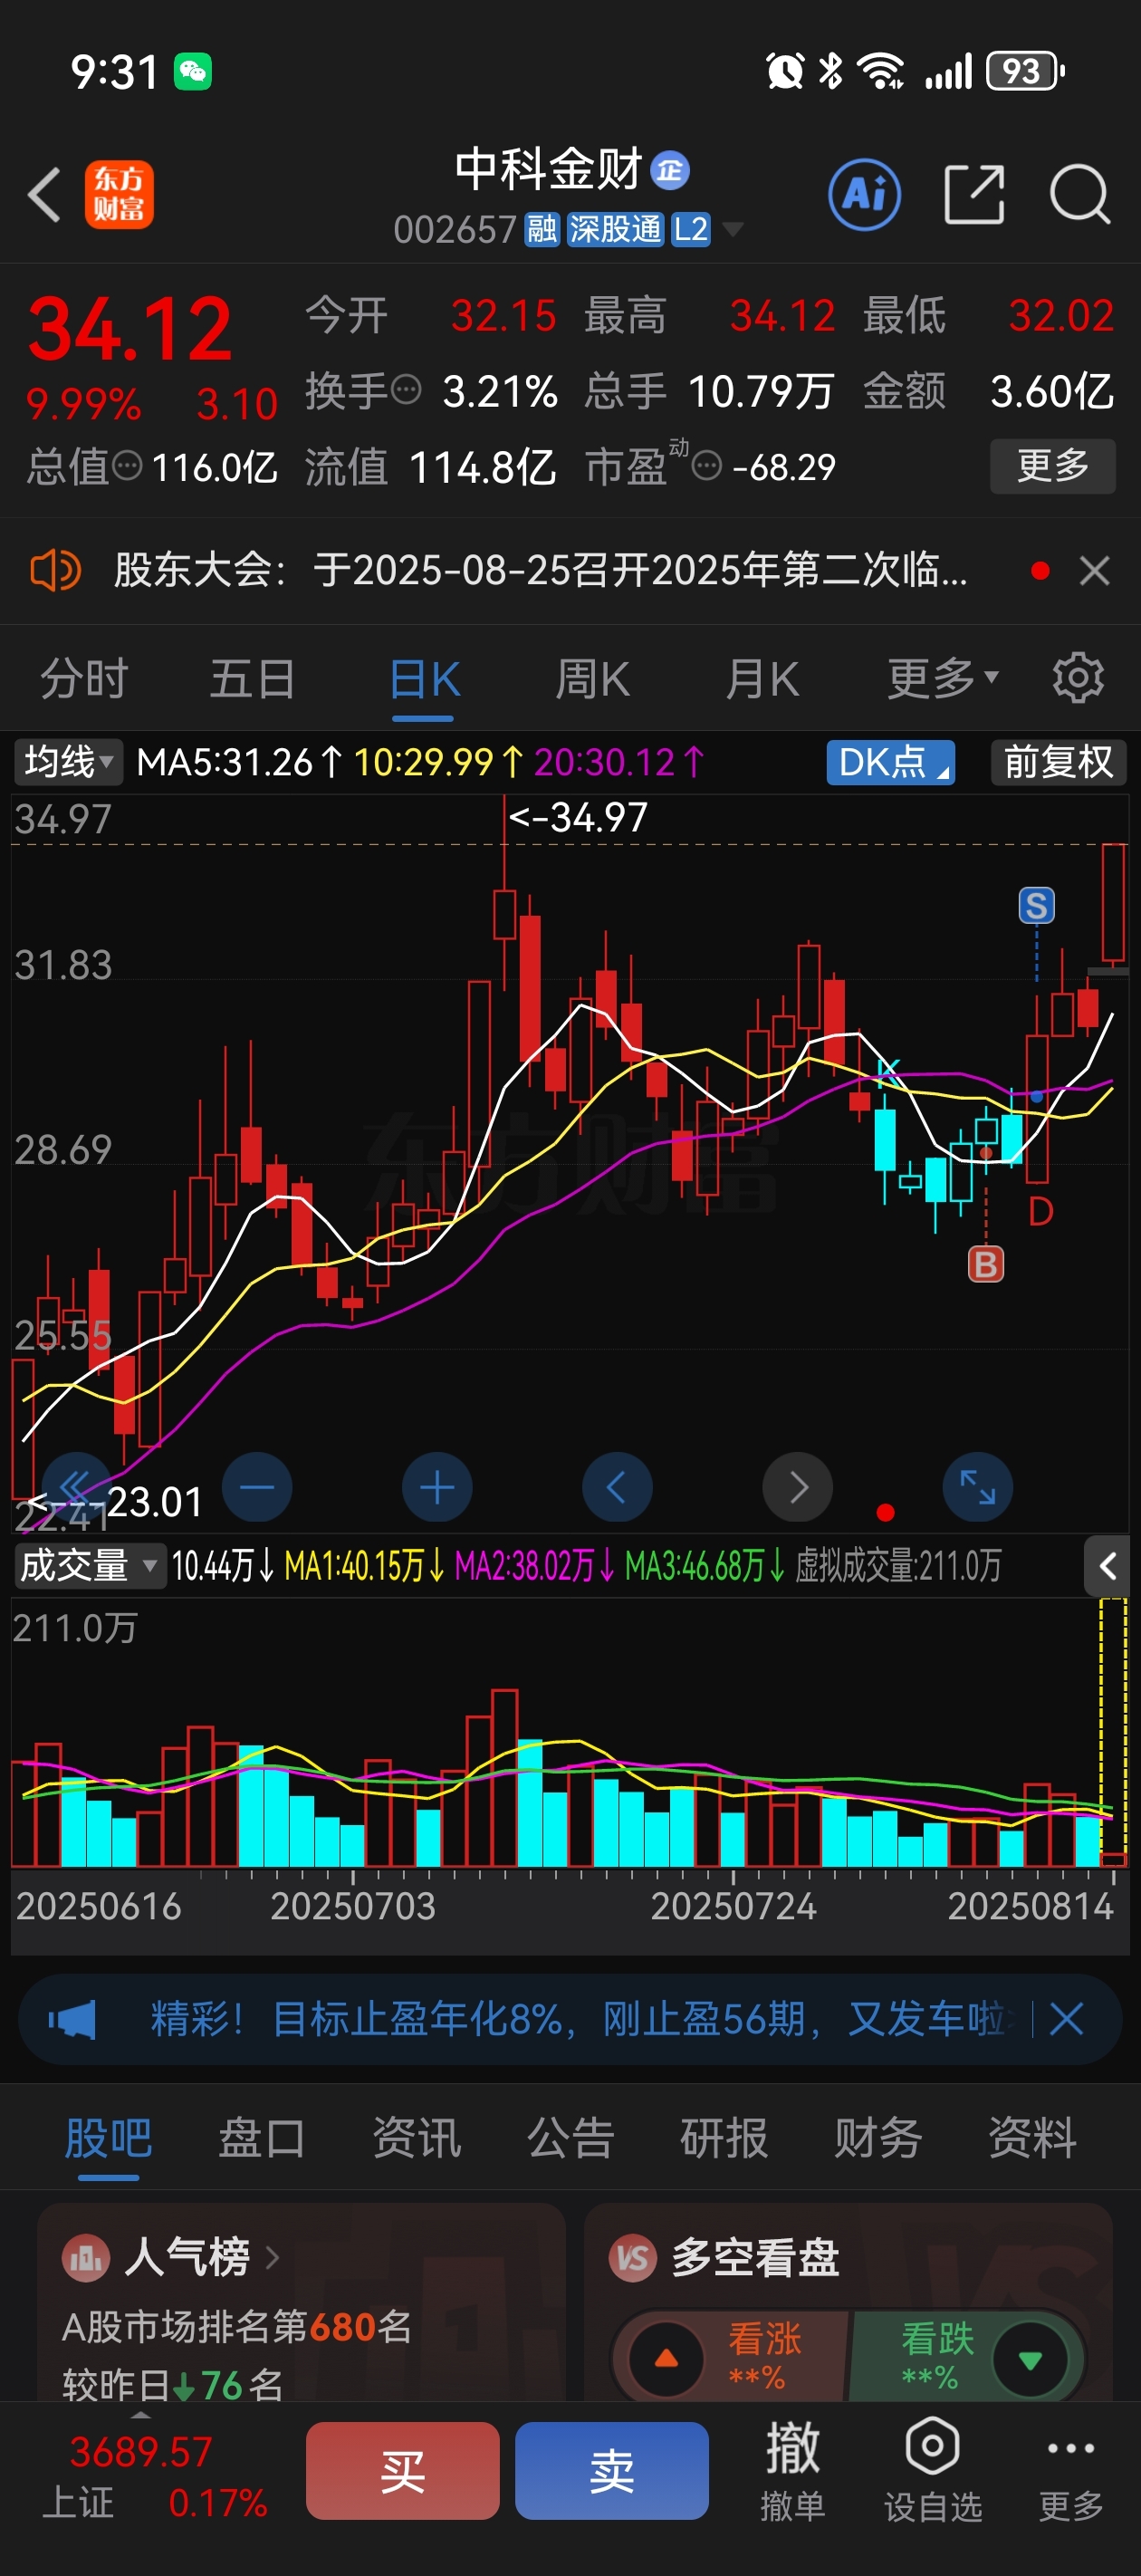Image resolution: width=1141 pixels, height=2576 pixels.
Task: Open the 公告 tab
Action: (570, 2139)
